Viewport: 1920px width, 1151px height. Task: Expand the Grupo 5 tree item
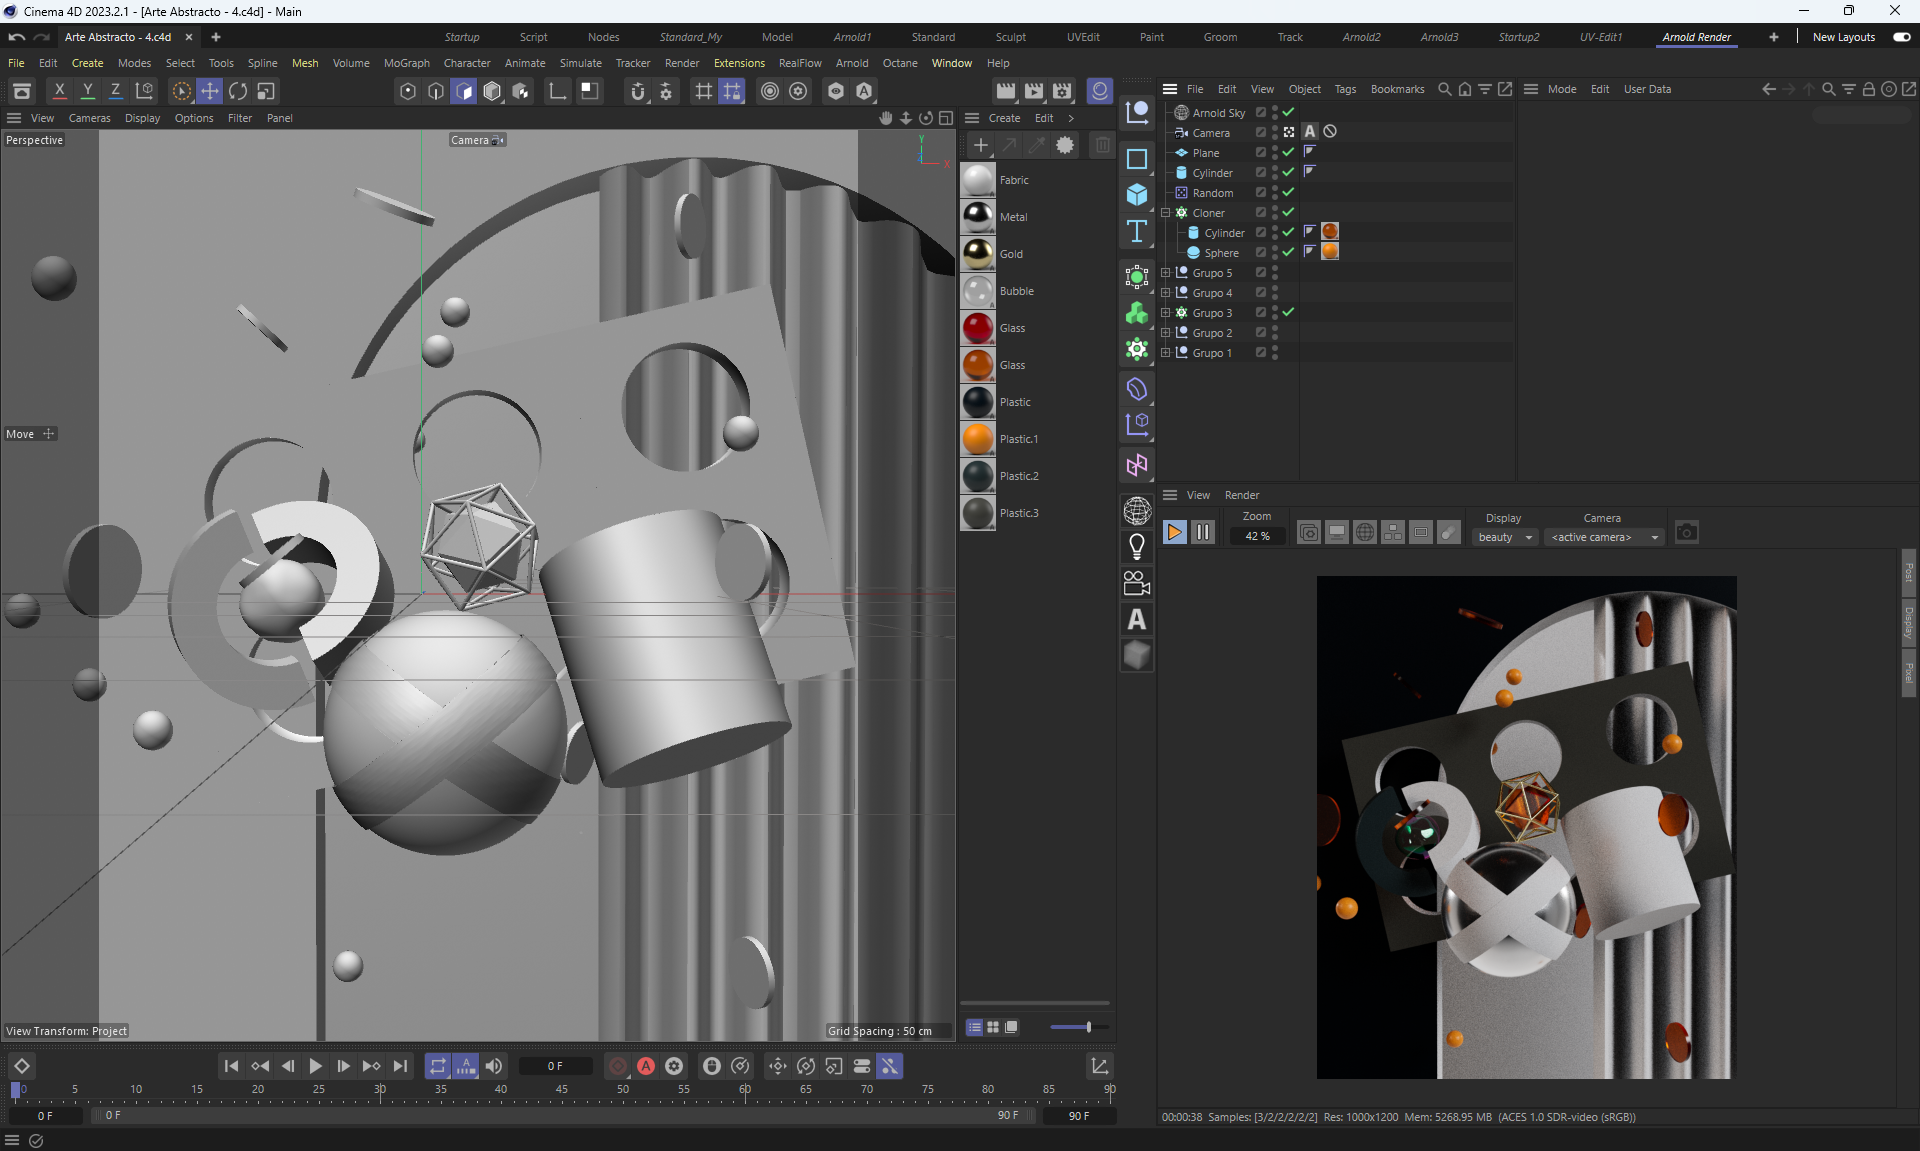[x=1165, y=272]
